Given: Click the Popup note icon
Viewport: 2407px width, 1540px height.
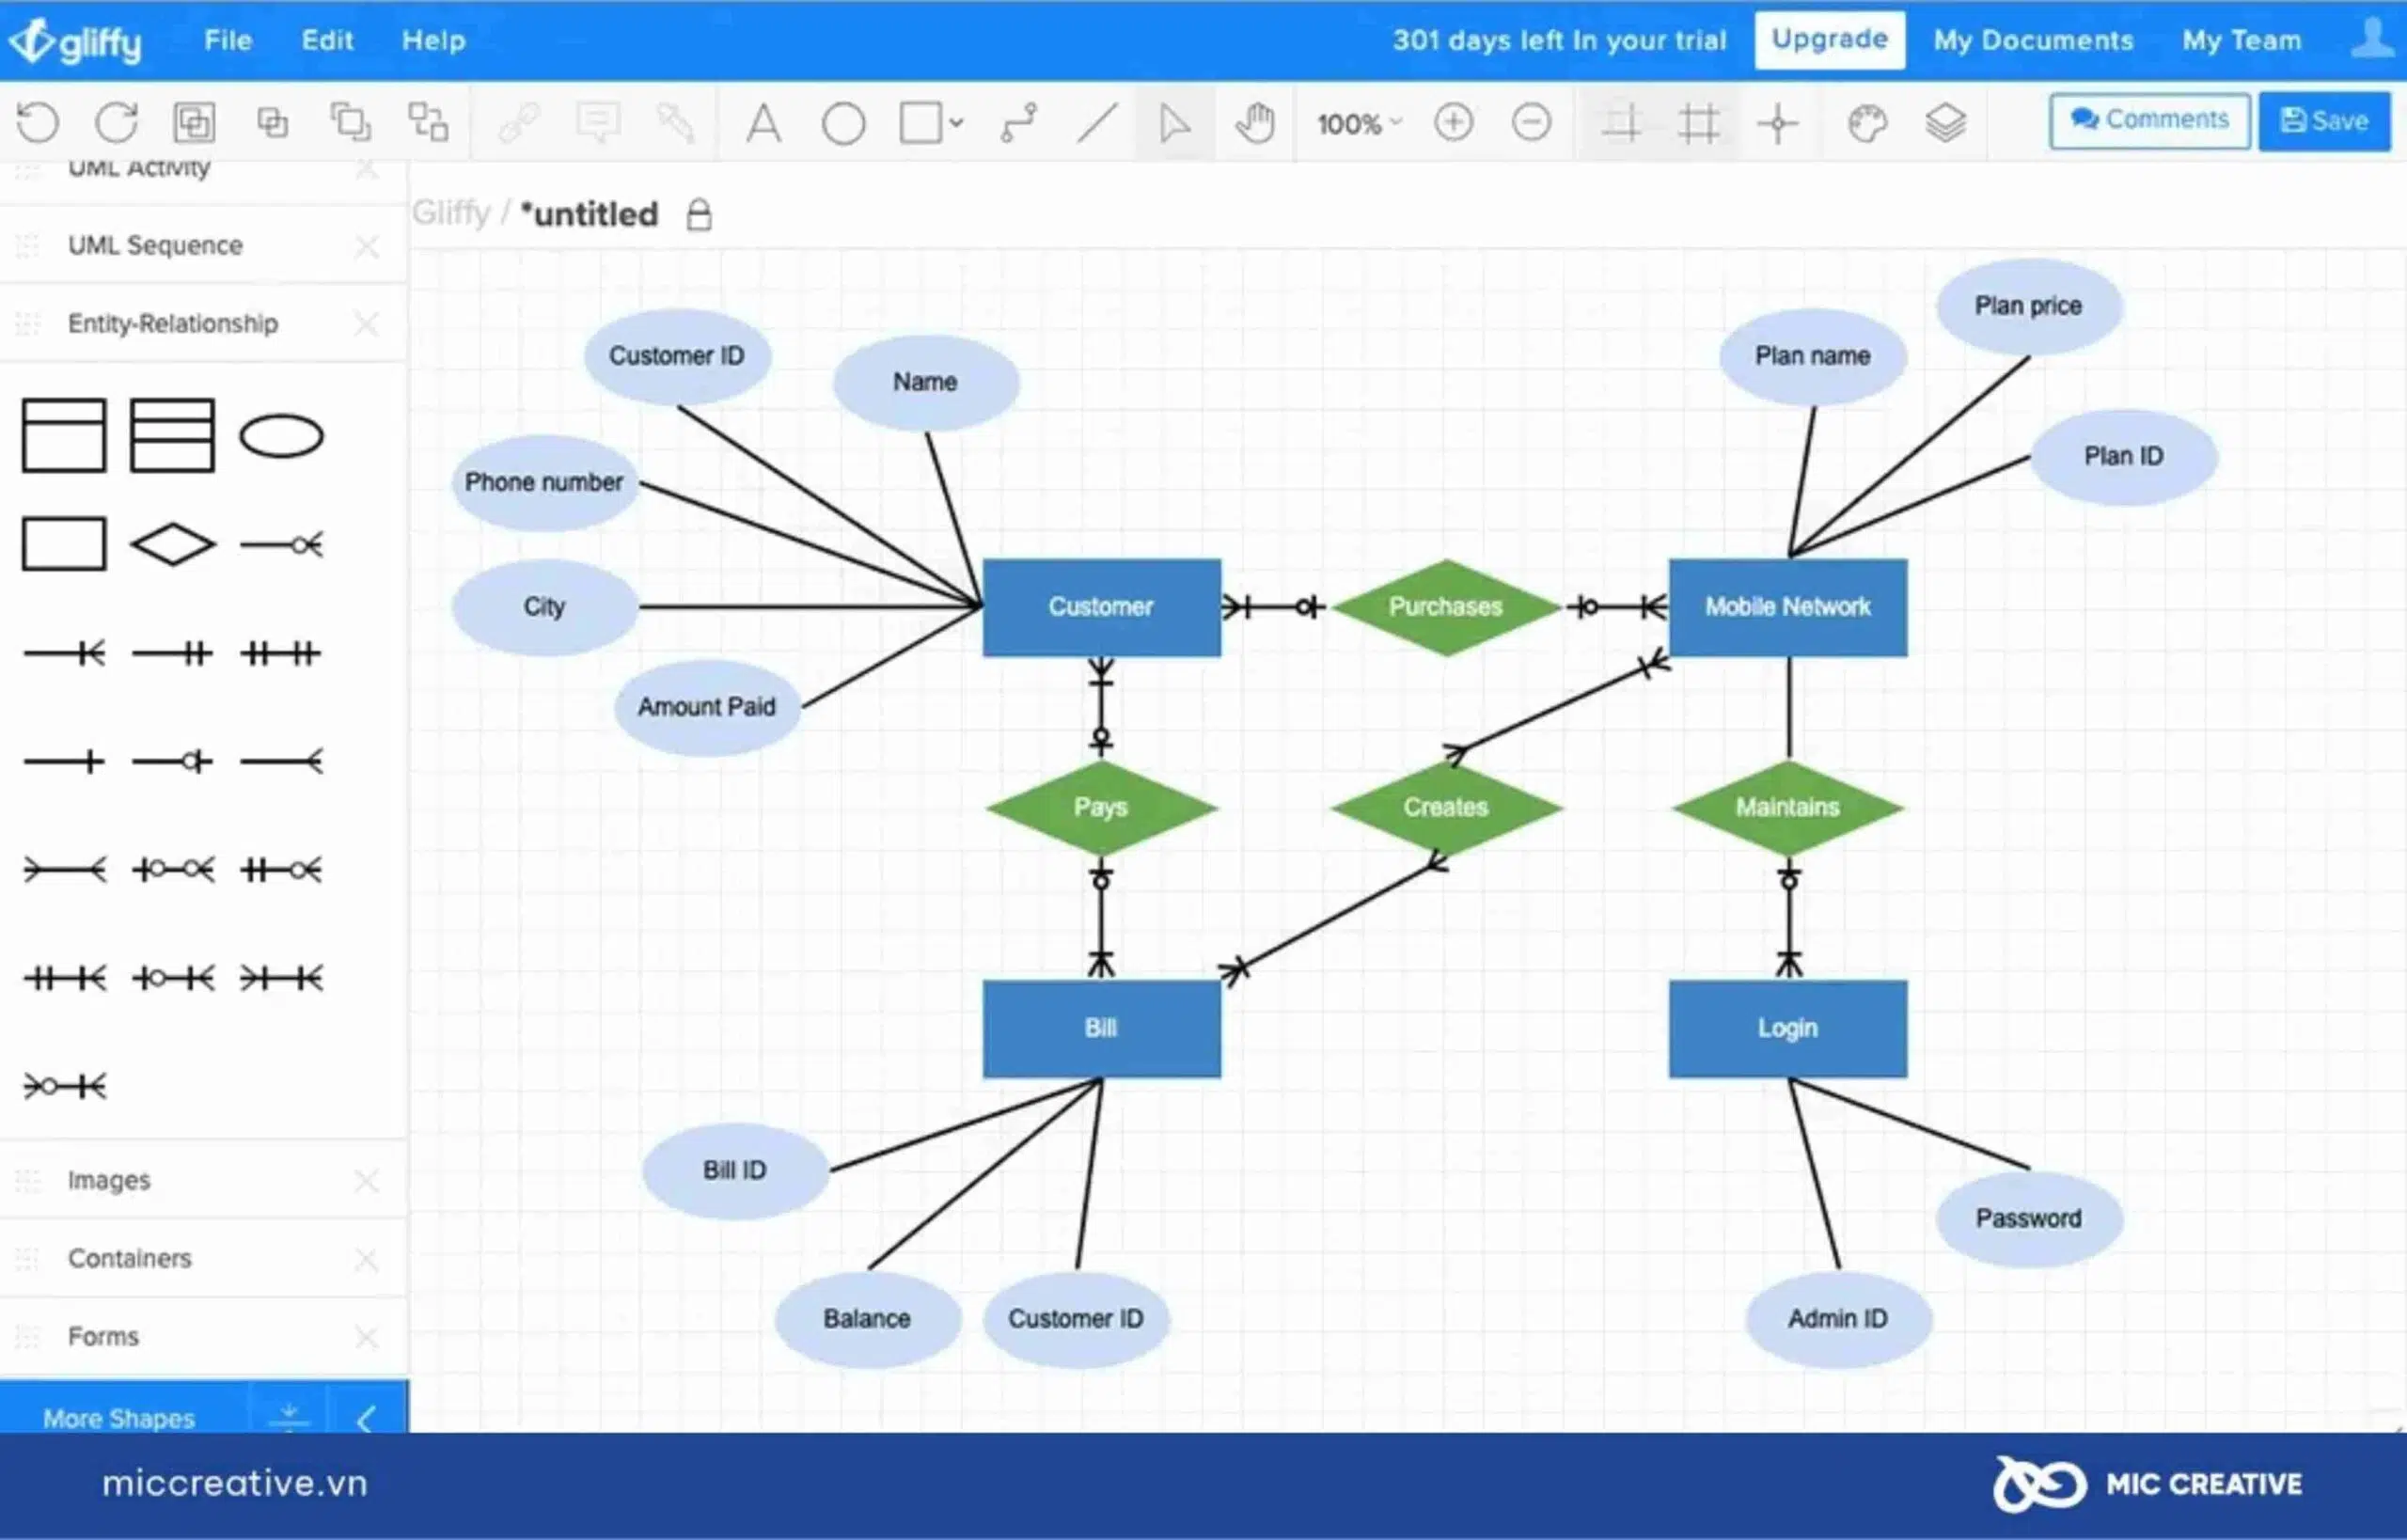Looking at the screenshot, I should click(598, 123).
